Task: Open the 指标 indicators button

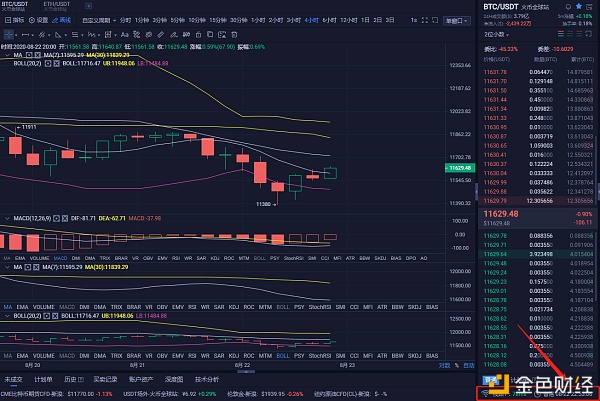Action: pos(15,20)
